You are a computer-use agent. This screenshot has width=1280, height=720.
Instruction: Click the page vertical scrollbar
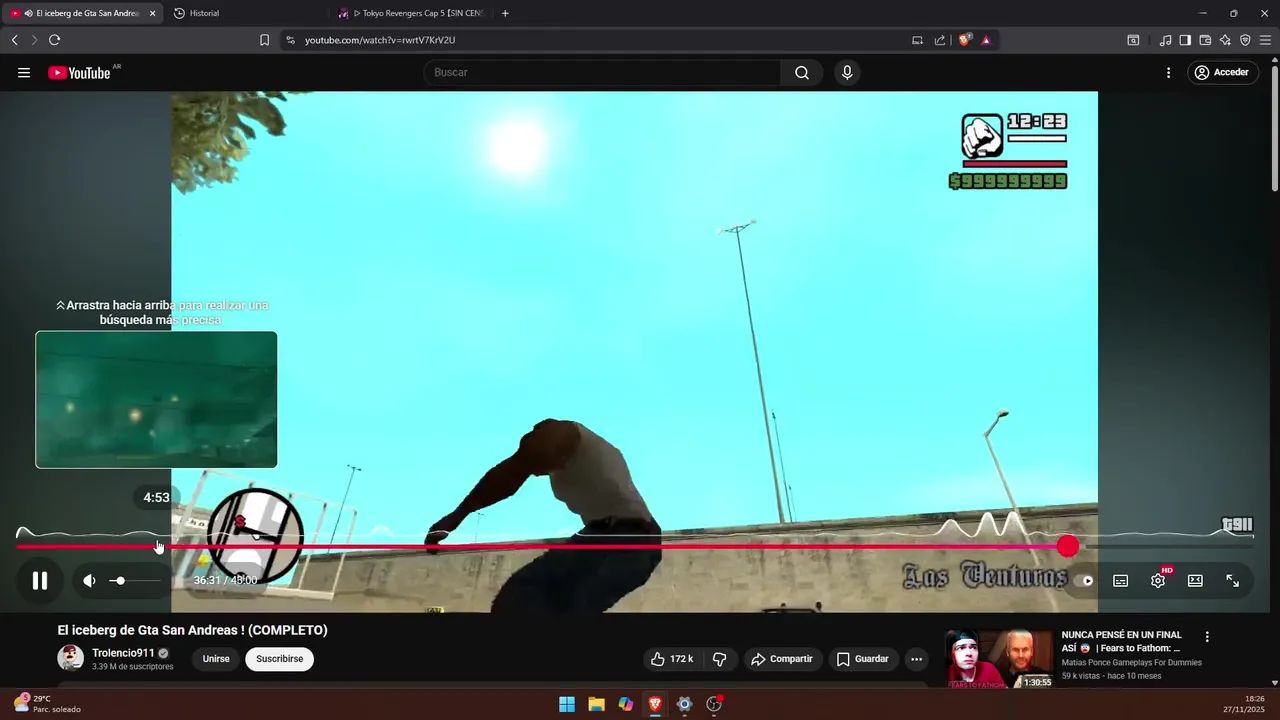tap(1274, 128)
